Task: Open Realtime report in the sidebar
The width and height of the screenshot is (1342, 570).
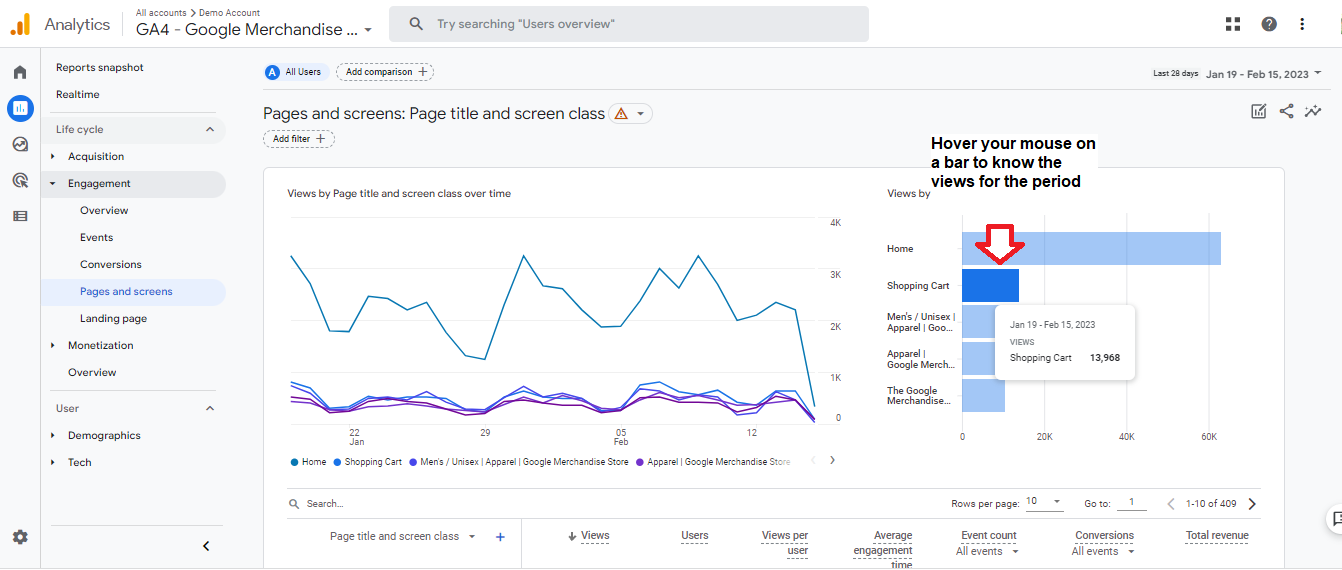Action: click(78, 95)
